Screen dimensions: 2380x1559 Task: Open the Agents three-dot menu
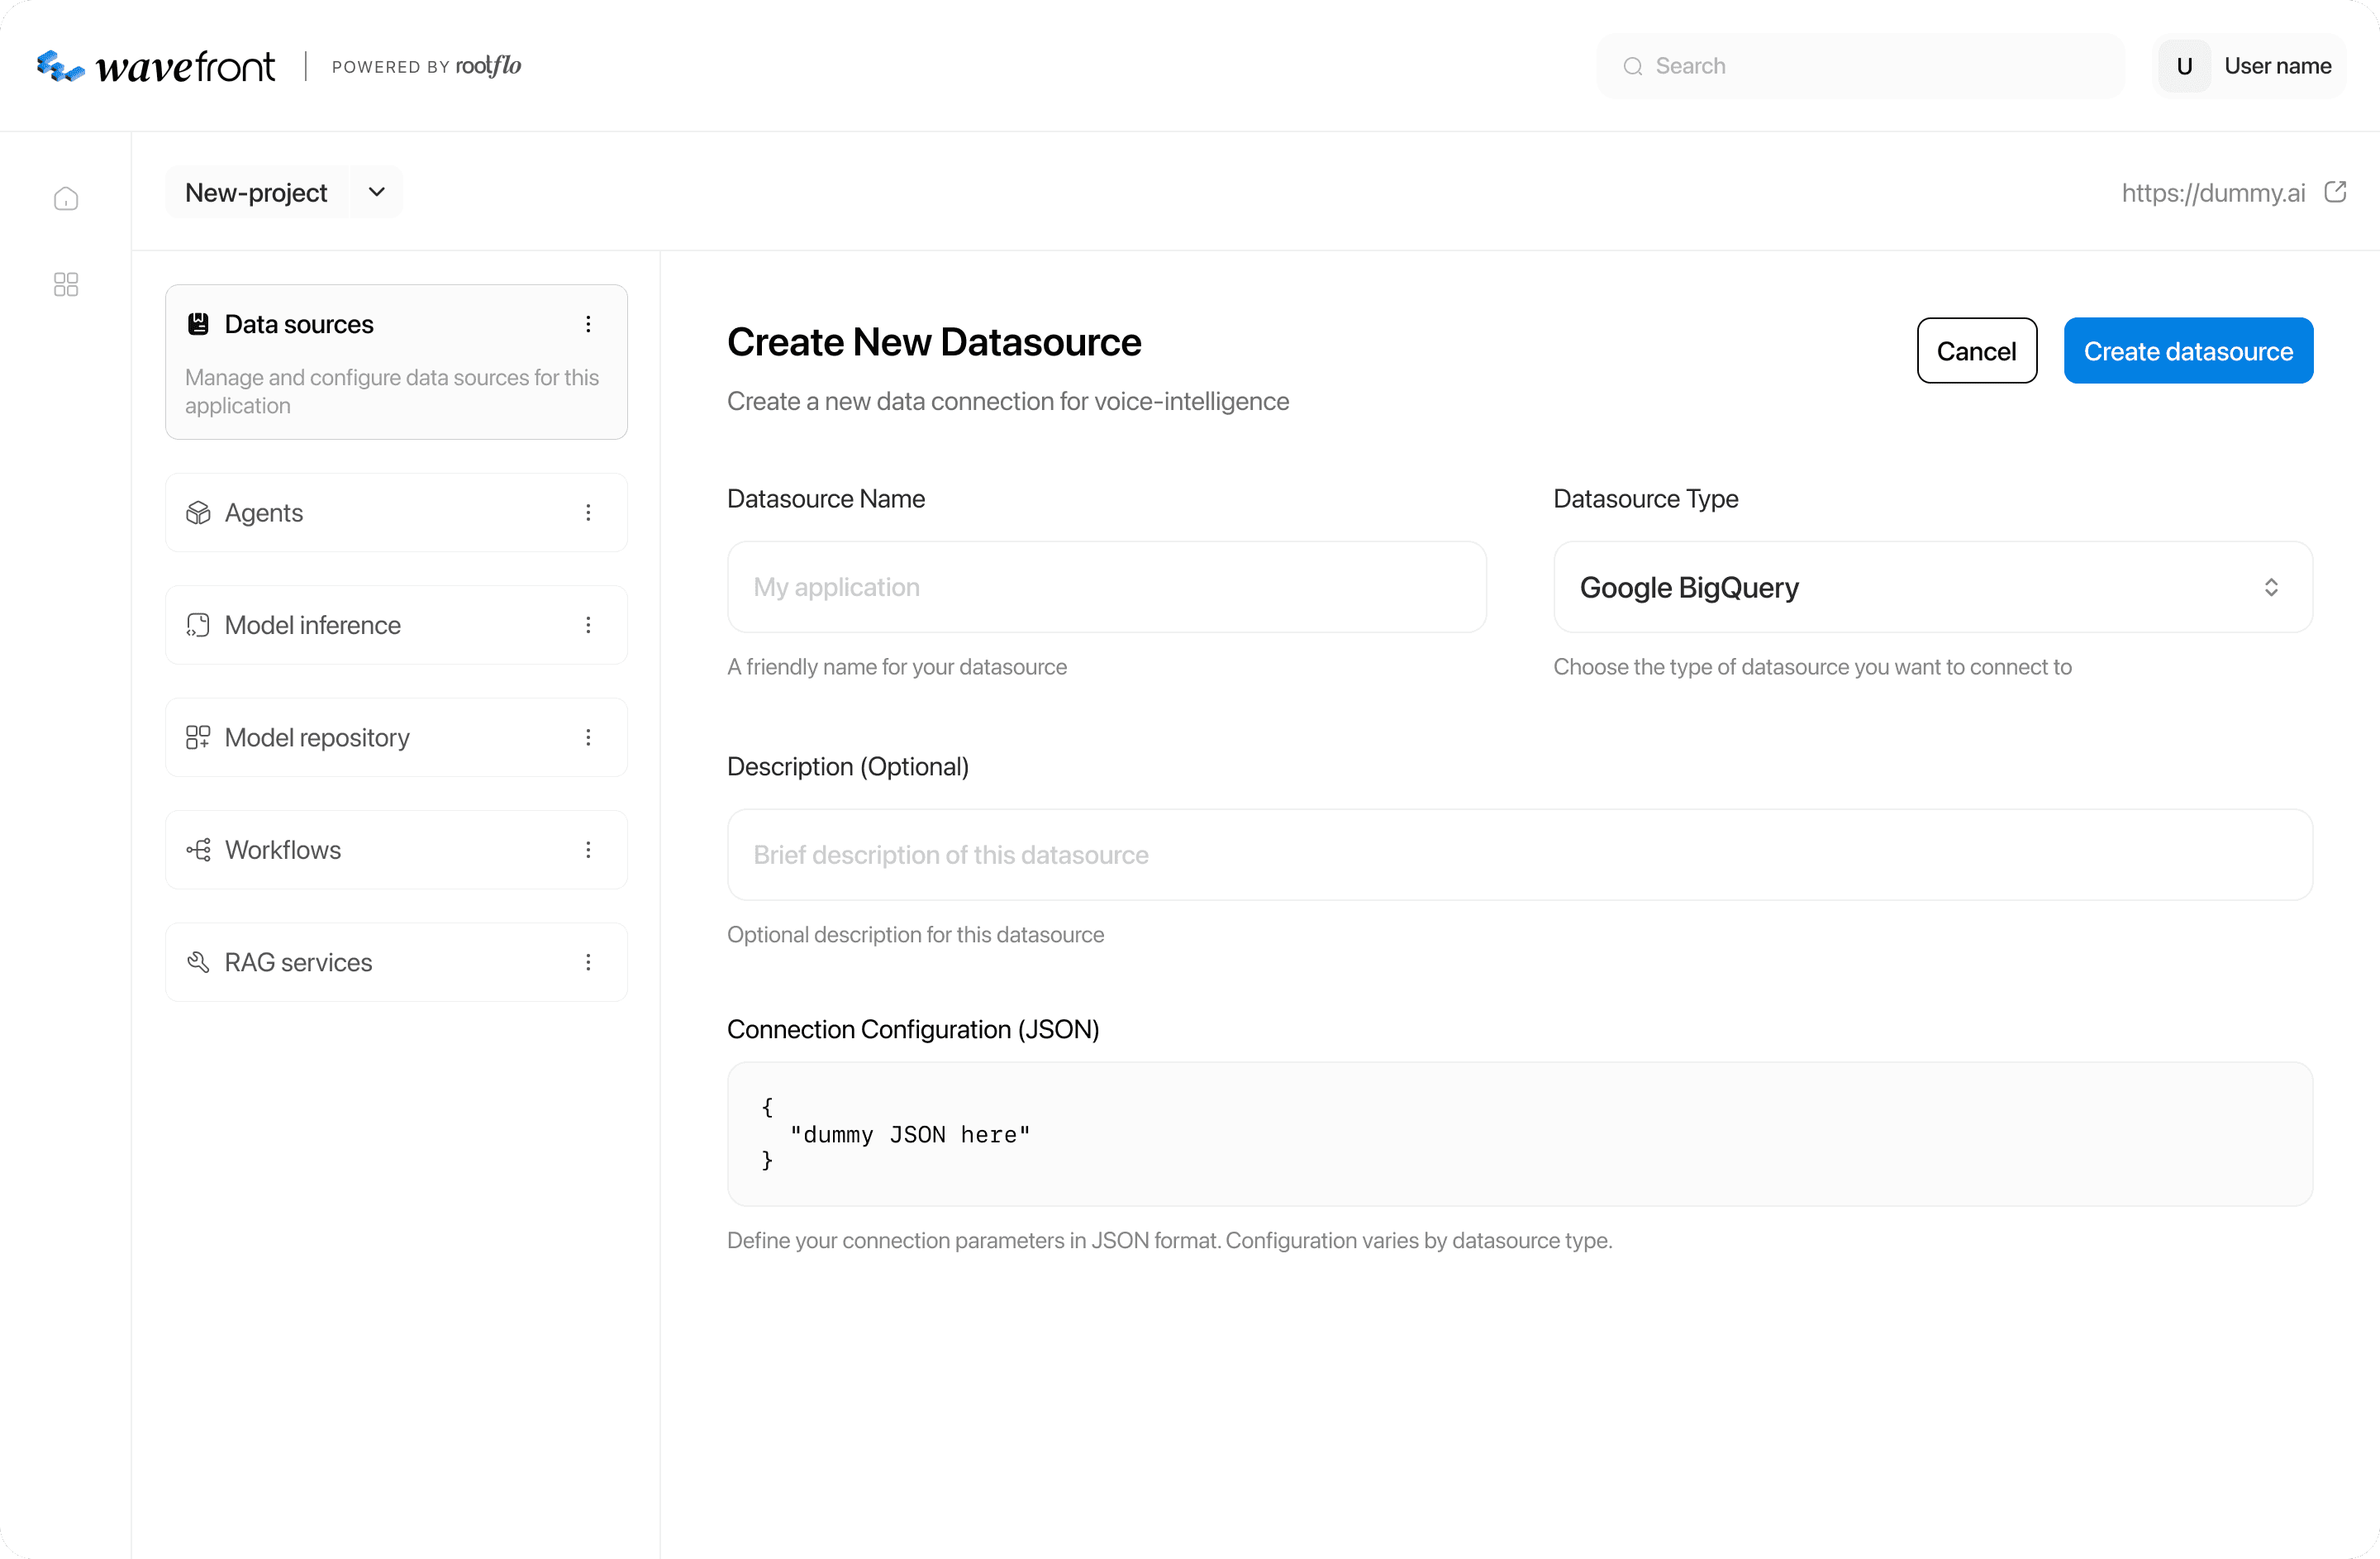coord(588,513)
